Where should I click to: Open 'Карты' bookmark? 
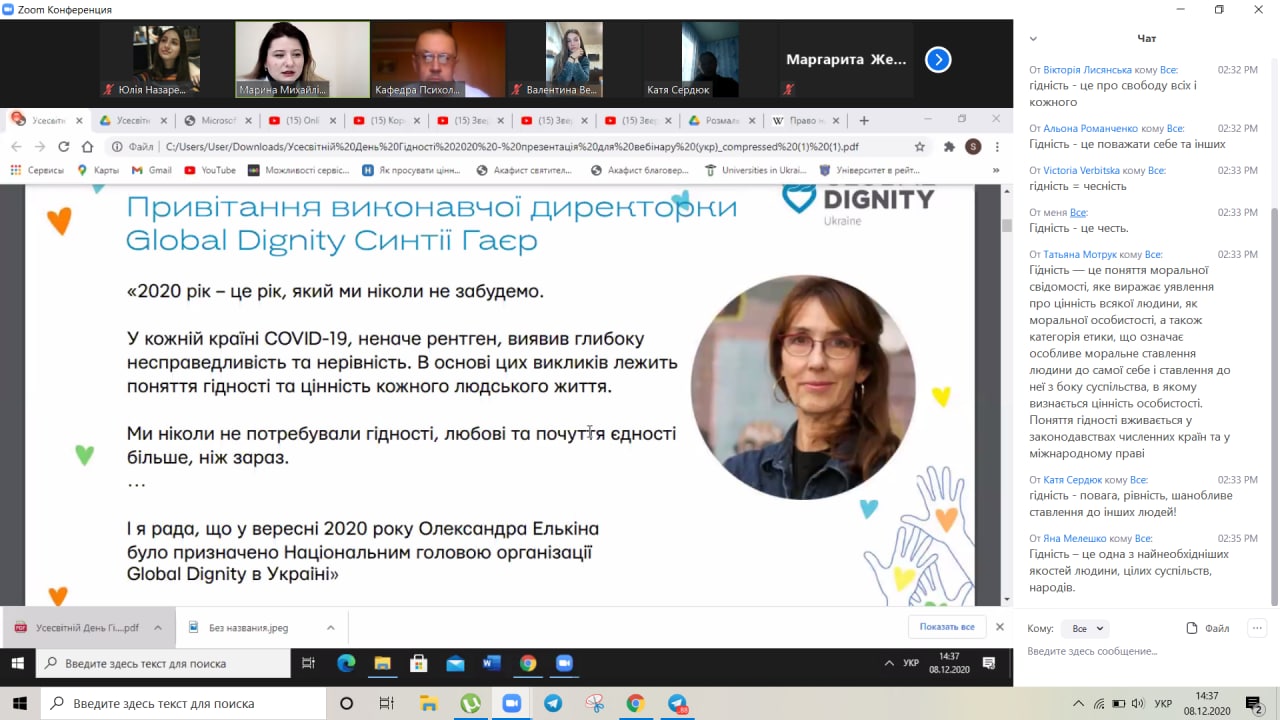pyautogui.click(x=98, y=170)
